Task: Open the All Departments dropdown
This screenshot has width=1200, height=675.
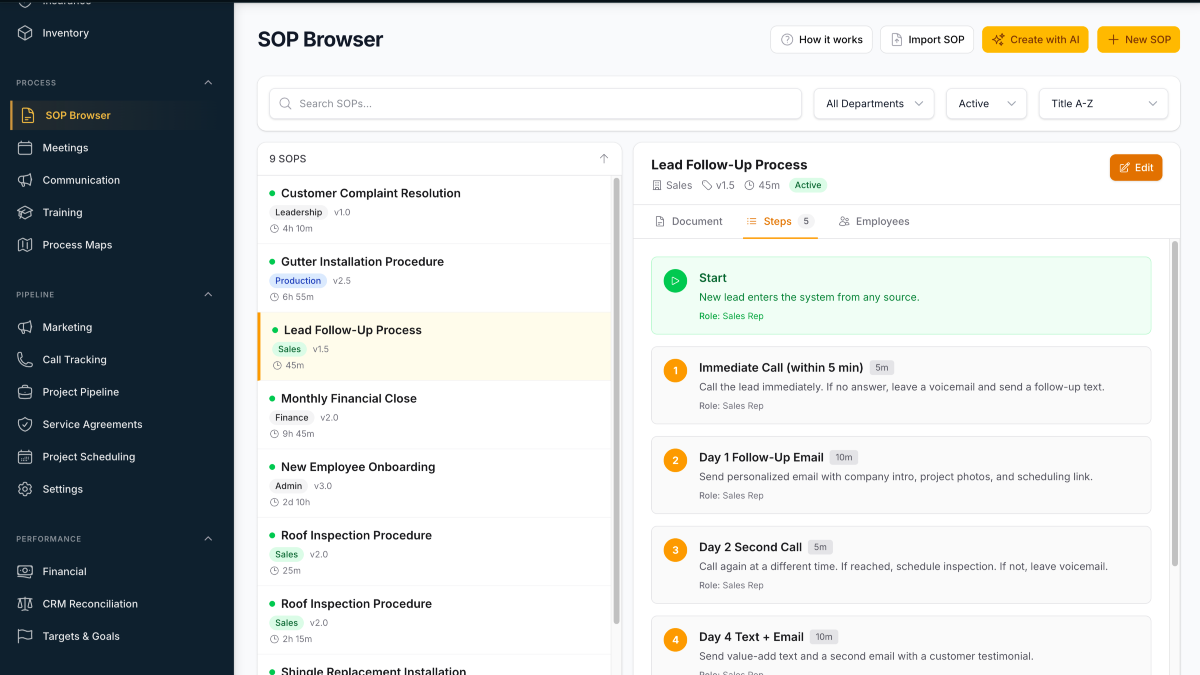Action: pyautogui.click(x=873, y=103)
